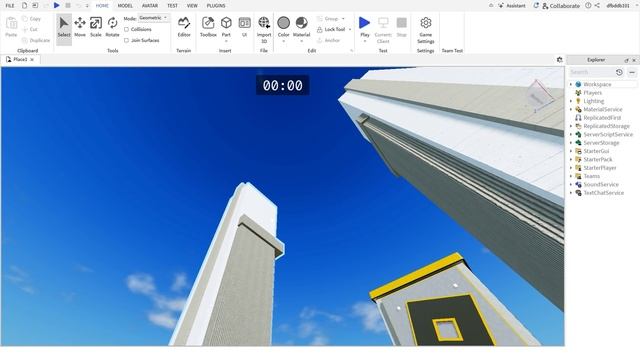Click the new file icon in title bar
The width and height of the screenshot is (640, 360).
click(x=24, y=5)
